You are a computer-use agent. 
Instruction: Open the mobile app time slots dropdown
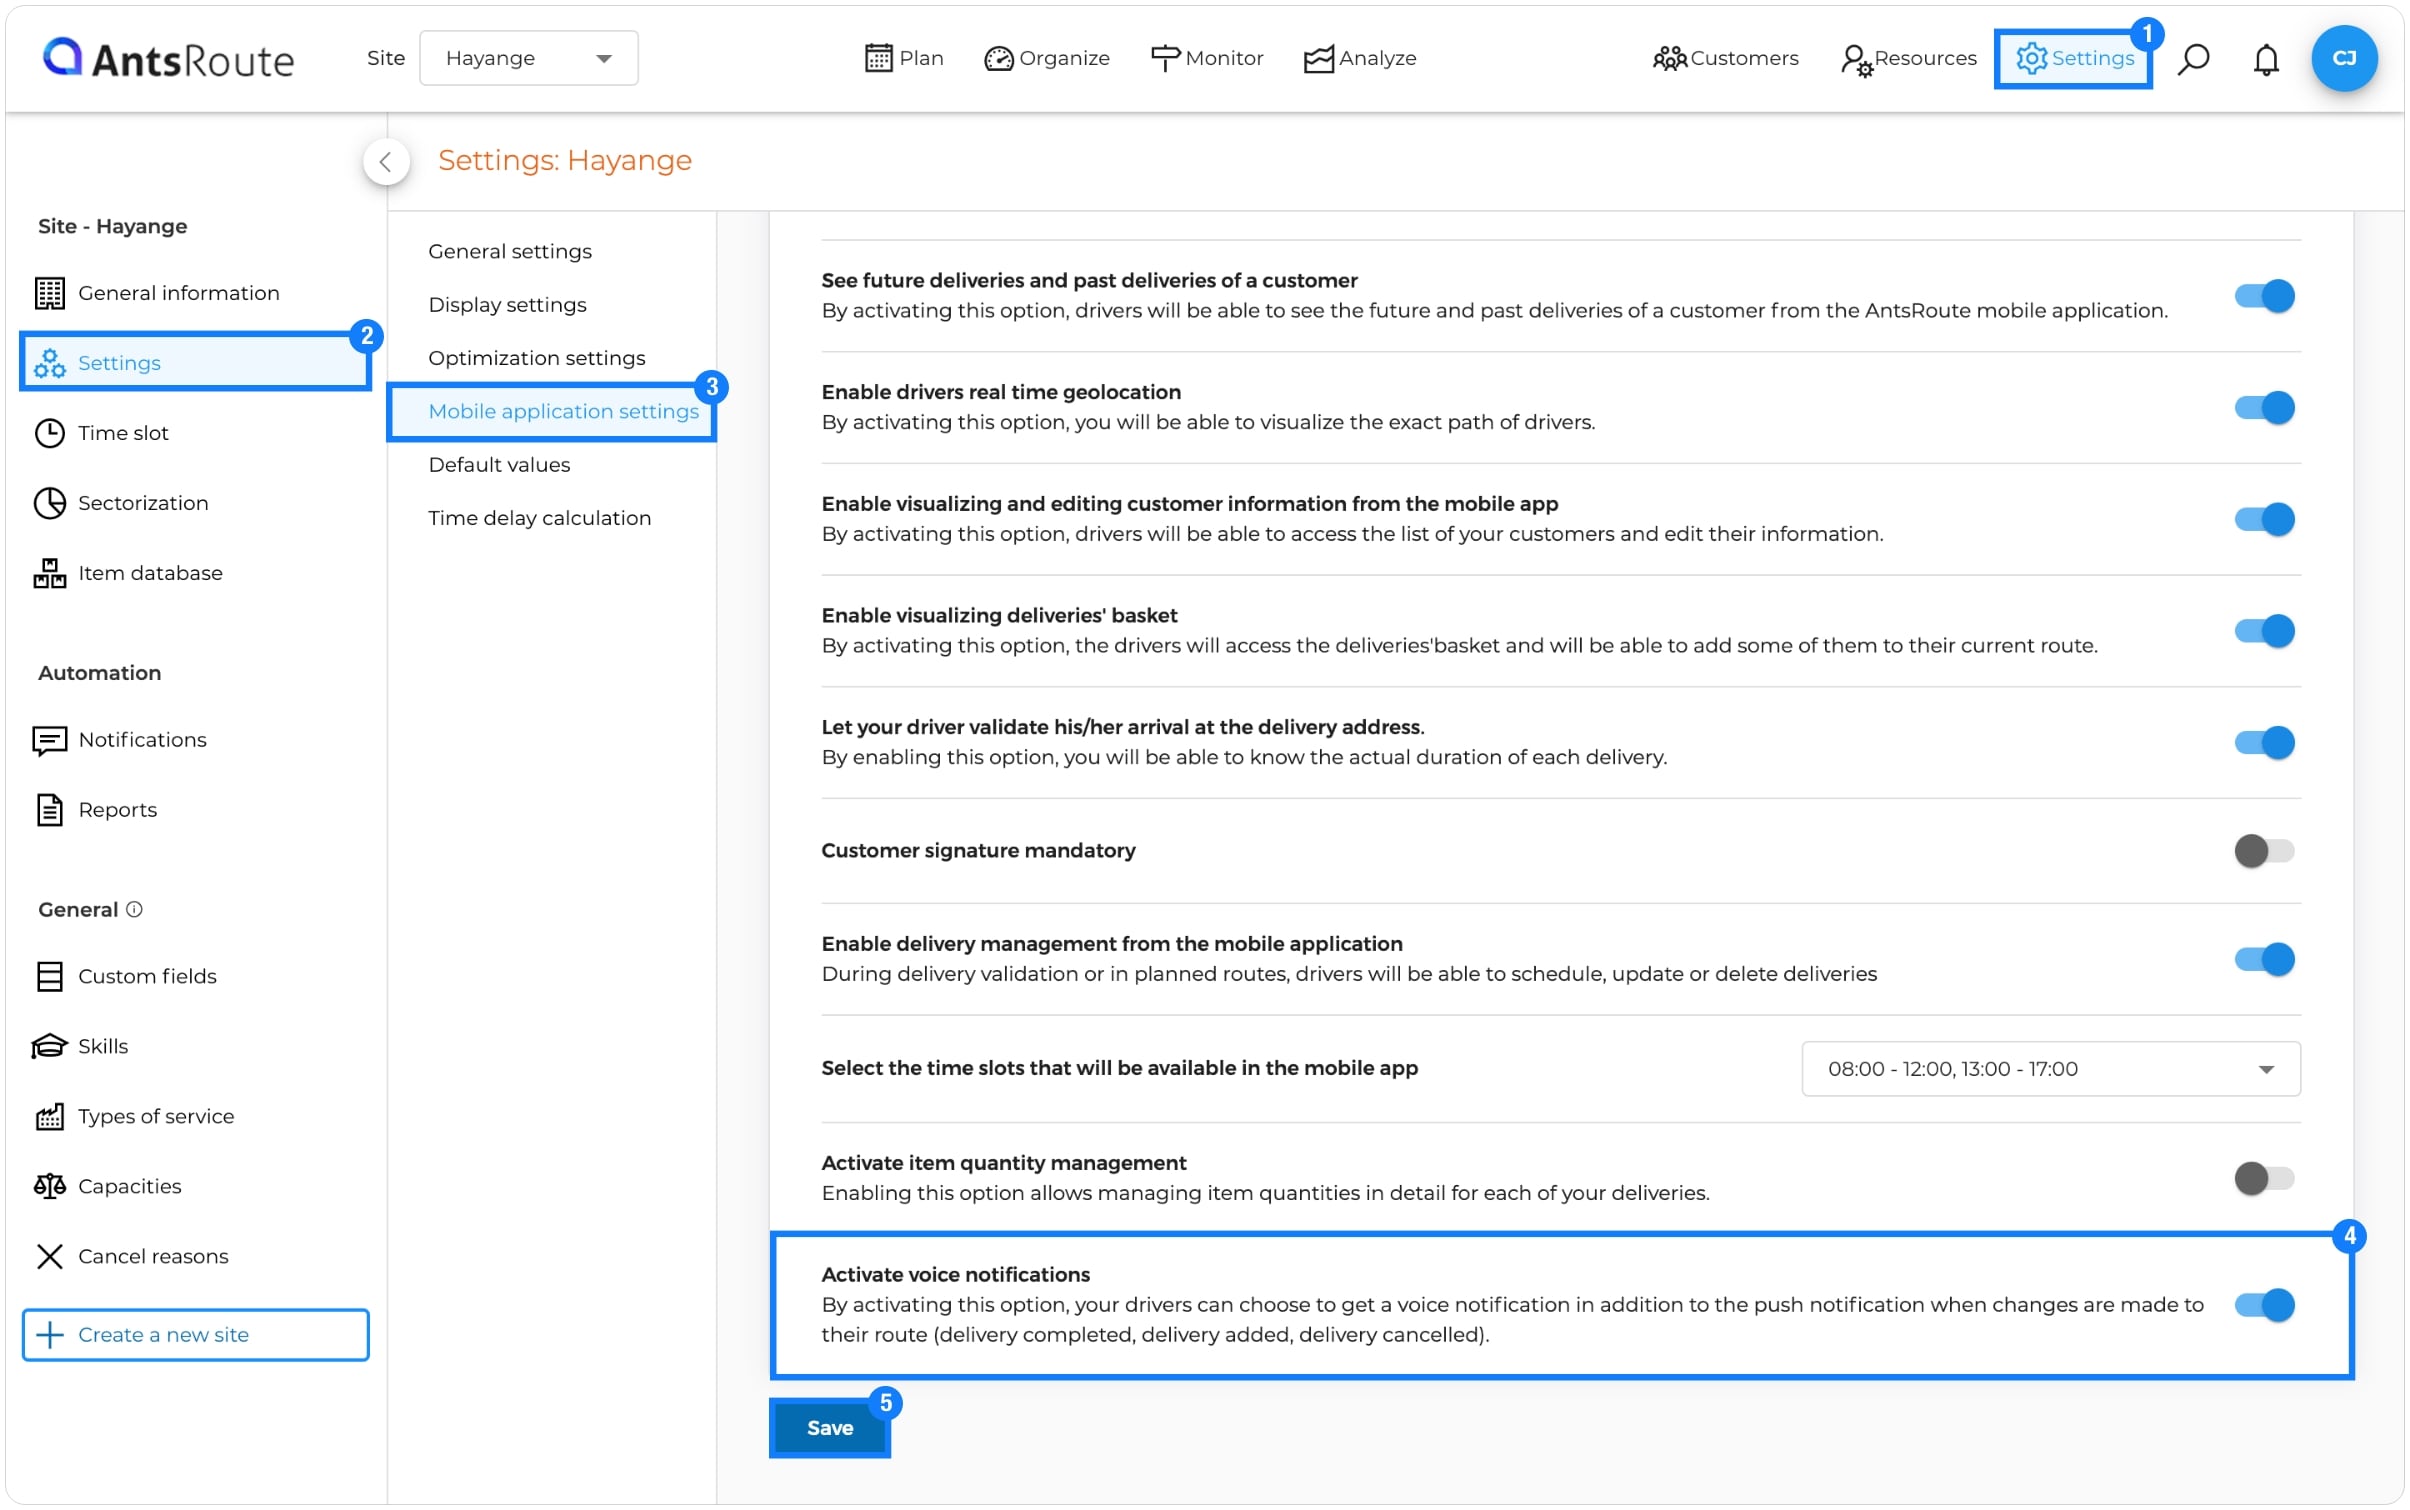coord(2049,1069)
